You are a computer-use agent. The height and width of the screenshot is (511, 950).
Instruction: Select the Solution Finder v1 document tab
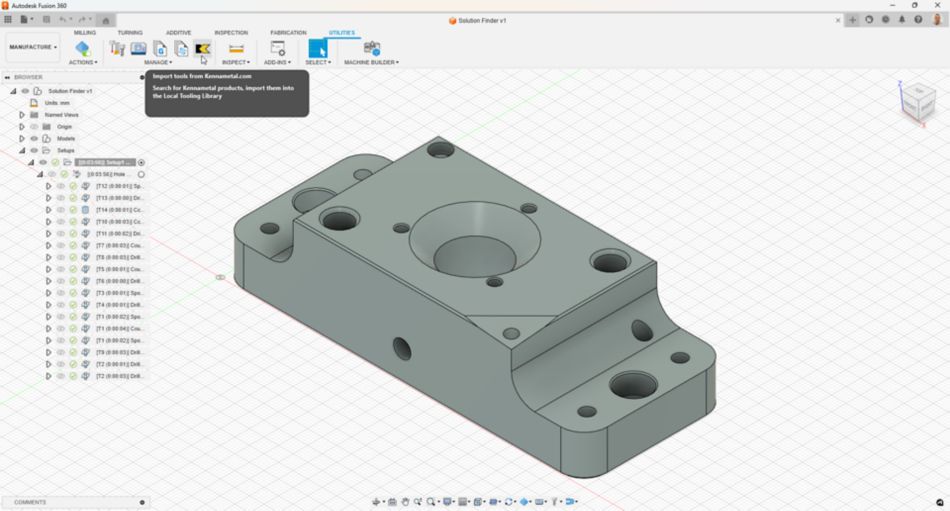pos(478,20)
